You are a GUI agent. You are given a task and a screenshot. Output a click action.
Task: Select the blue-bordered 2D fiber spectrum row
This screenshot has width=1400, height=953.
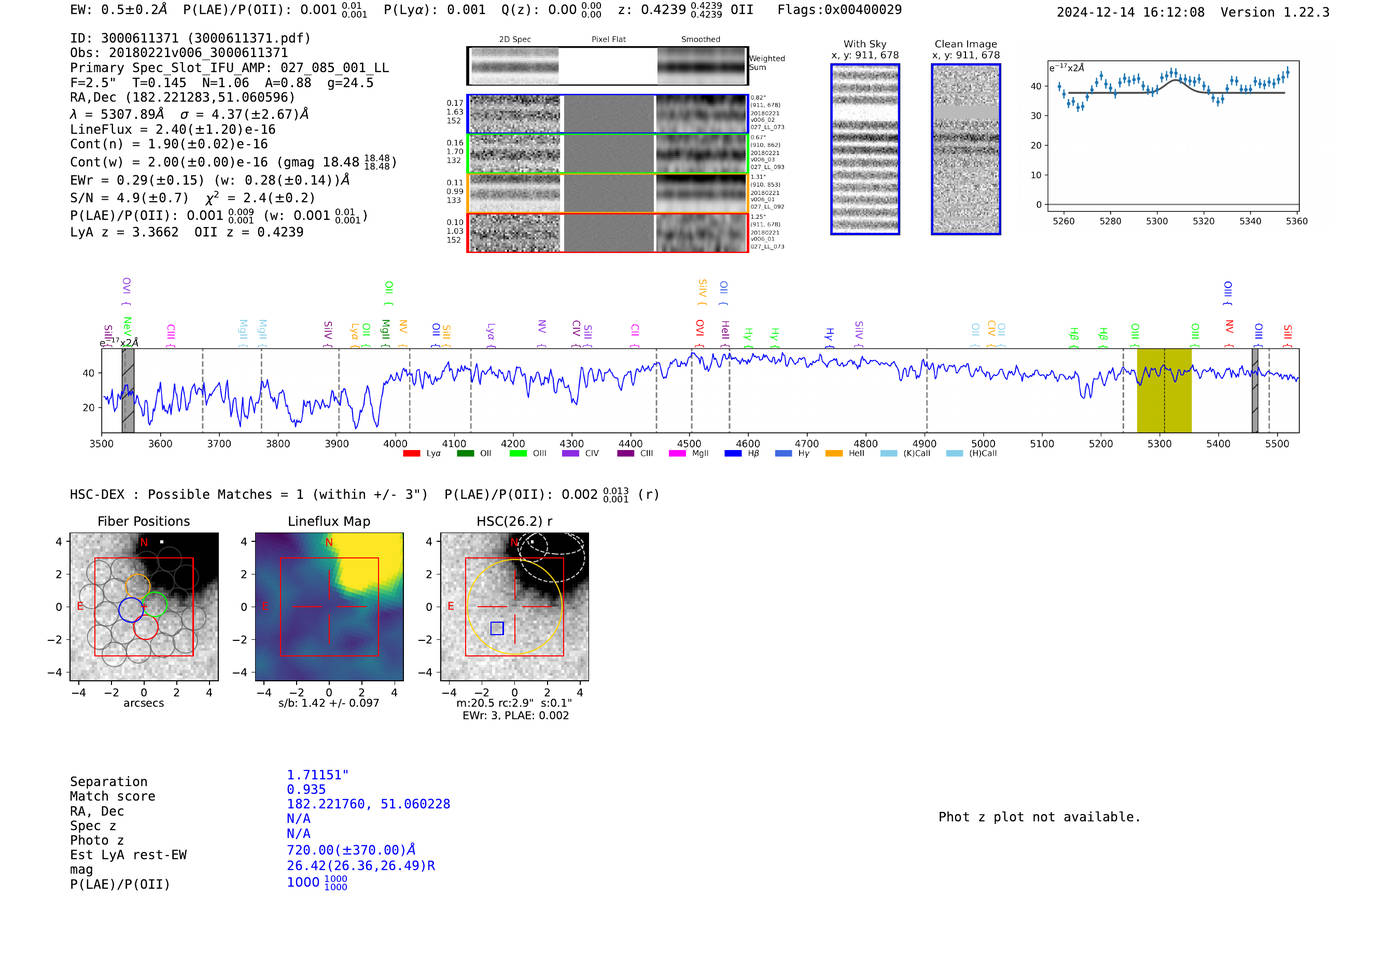tap(607, 114)
